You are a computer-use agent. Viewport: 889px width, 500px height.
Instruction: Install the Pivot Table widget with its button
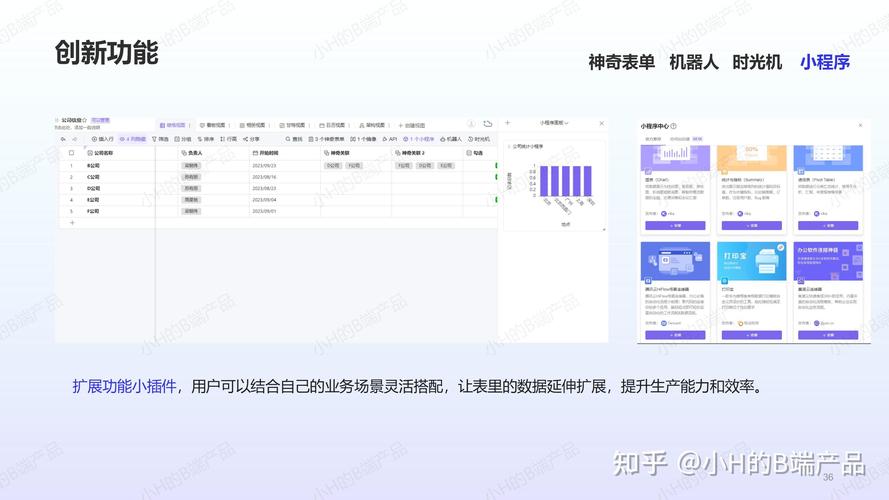point(828,226)
